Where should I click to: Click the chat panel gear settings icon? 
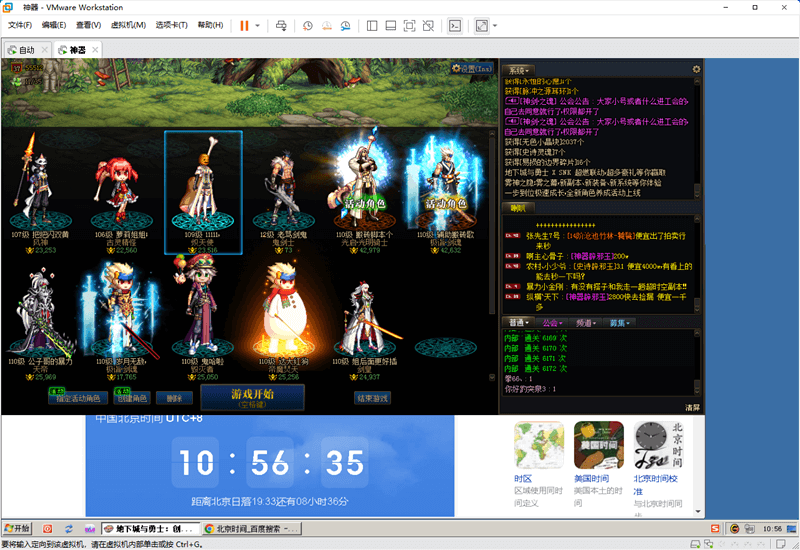696,69
